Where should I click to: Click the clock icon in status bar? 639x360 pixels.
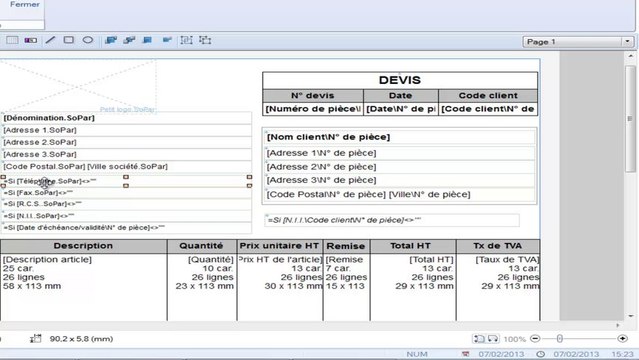click(x=541, y=354)
